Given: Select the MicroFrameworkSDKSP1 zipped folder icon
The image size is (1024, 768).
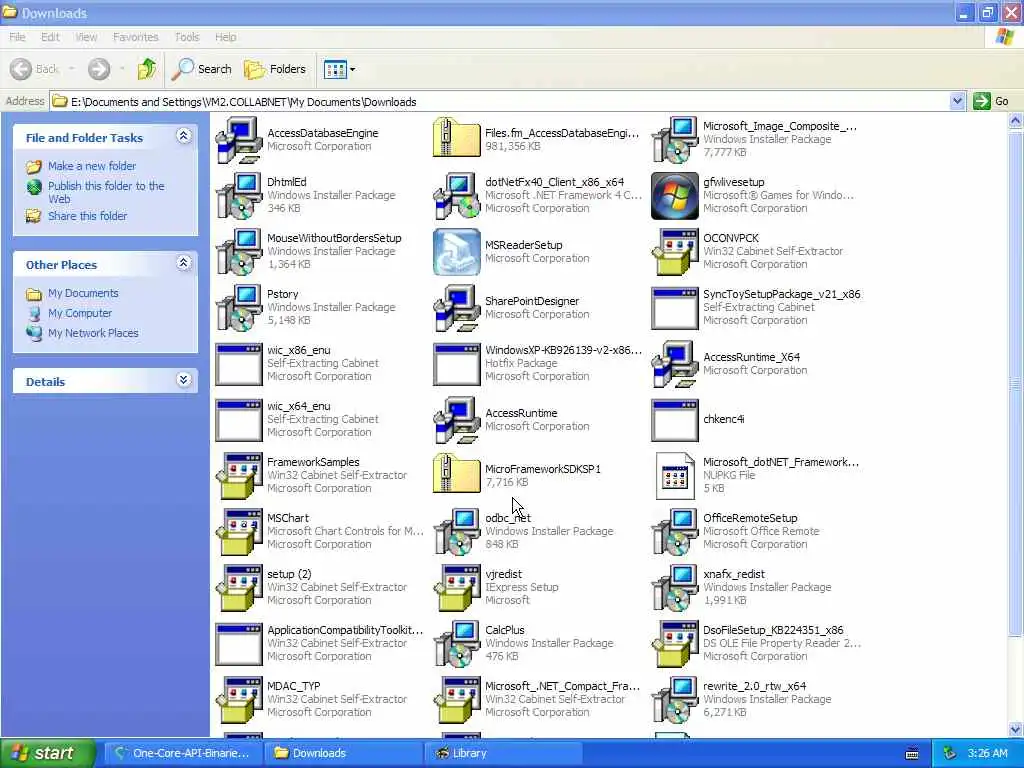Looking at the screenshot, I should coord(456,473).
